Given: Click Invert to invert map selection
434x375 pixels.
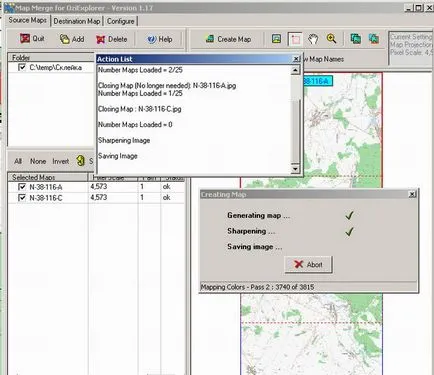Looking at the screenshot, I should point(60,161).
